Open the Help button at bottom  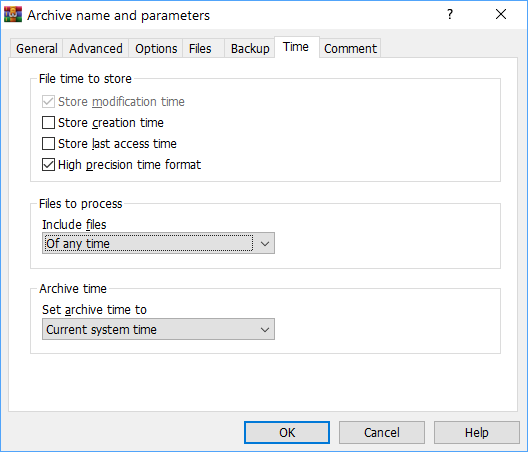click(x=476, y=432)
